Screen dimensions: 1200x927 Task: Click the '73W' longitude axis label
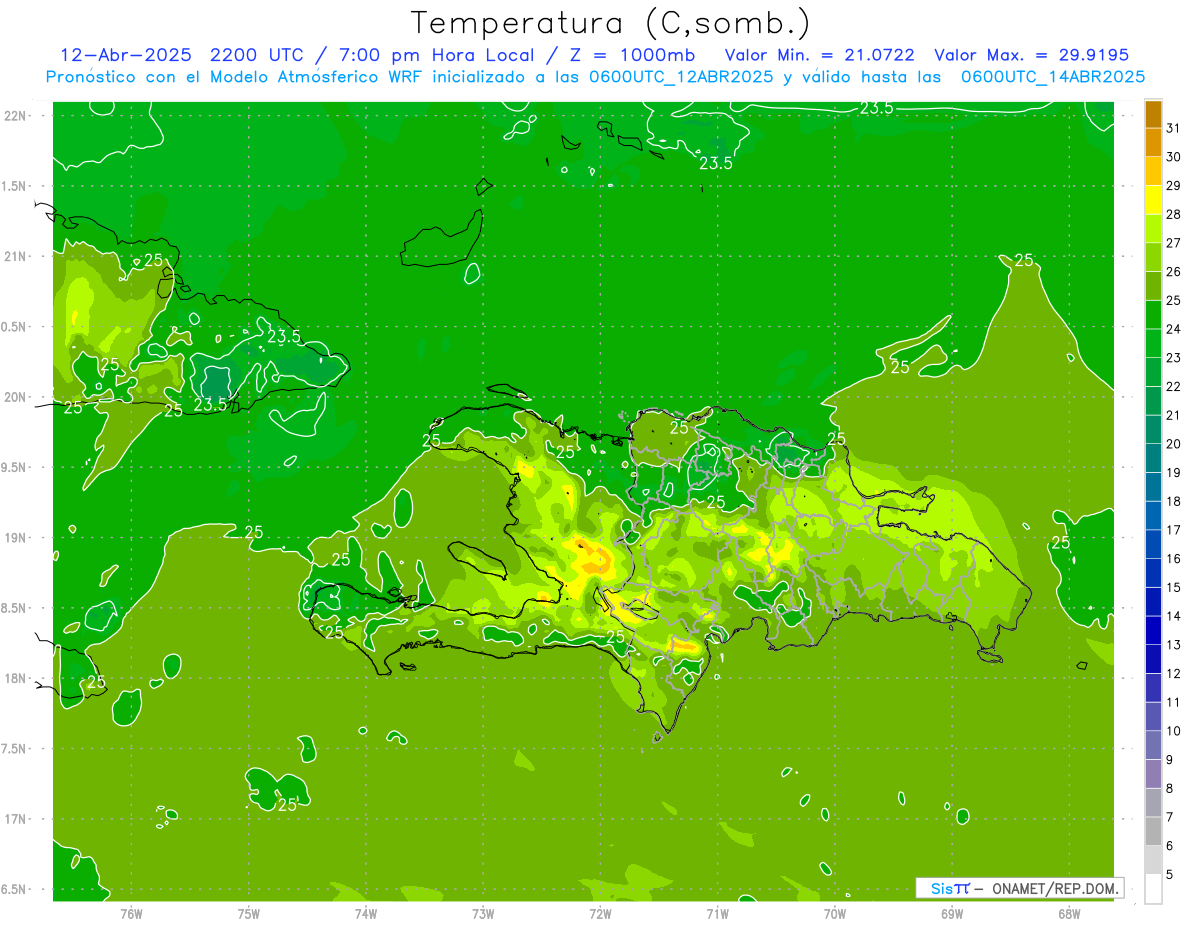point(483,914)
